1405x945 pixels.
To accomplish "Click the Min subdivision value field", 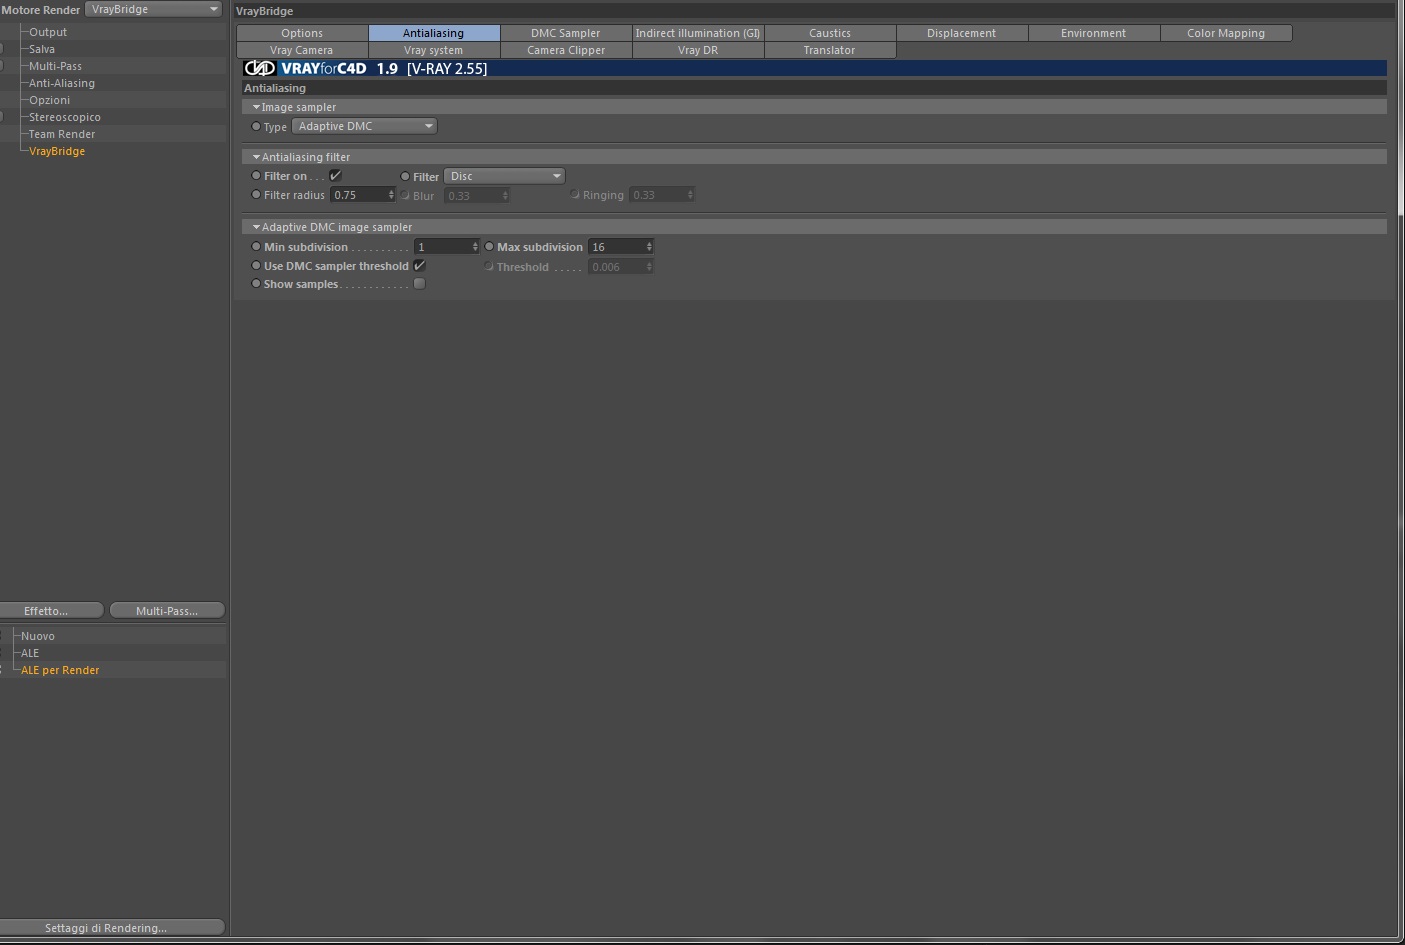I will point(442,247).
